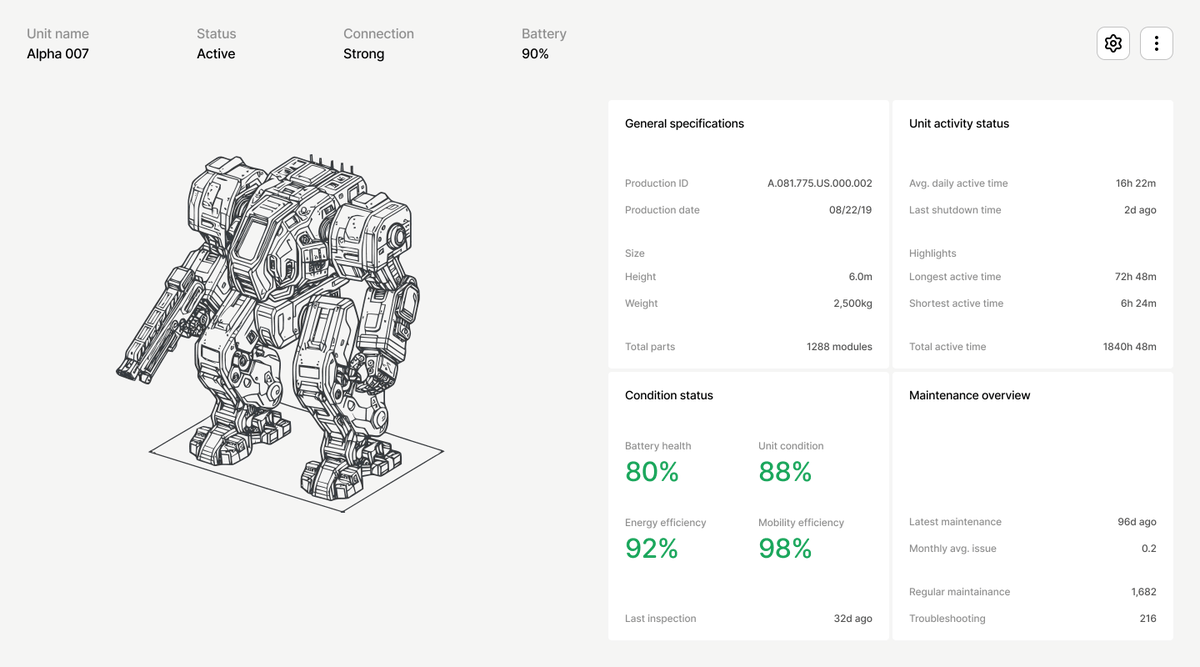Click the 88% unit condition figure
Screen dimensions: 1200x667
coord(785,472)
